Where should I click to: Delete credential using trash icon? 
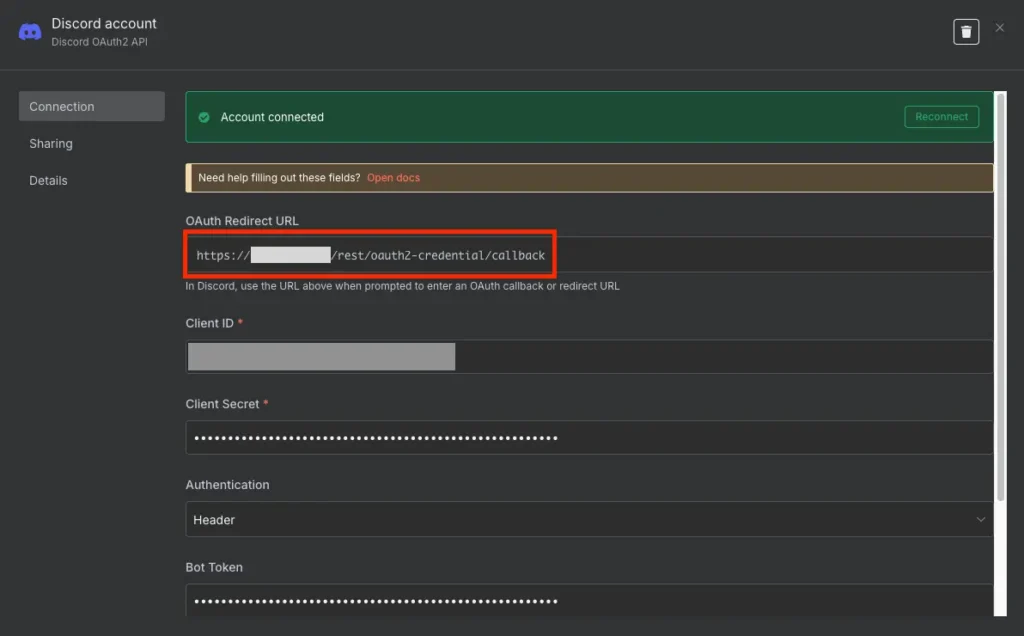966,31
